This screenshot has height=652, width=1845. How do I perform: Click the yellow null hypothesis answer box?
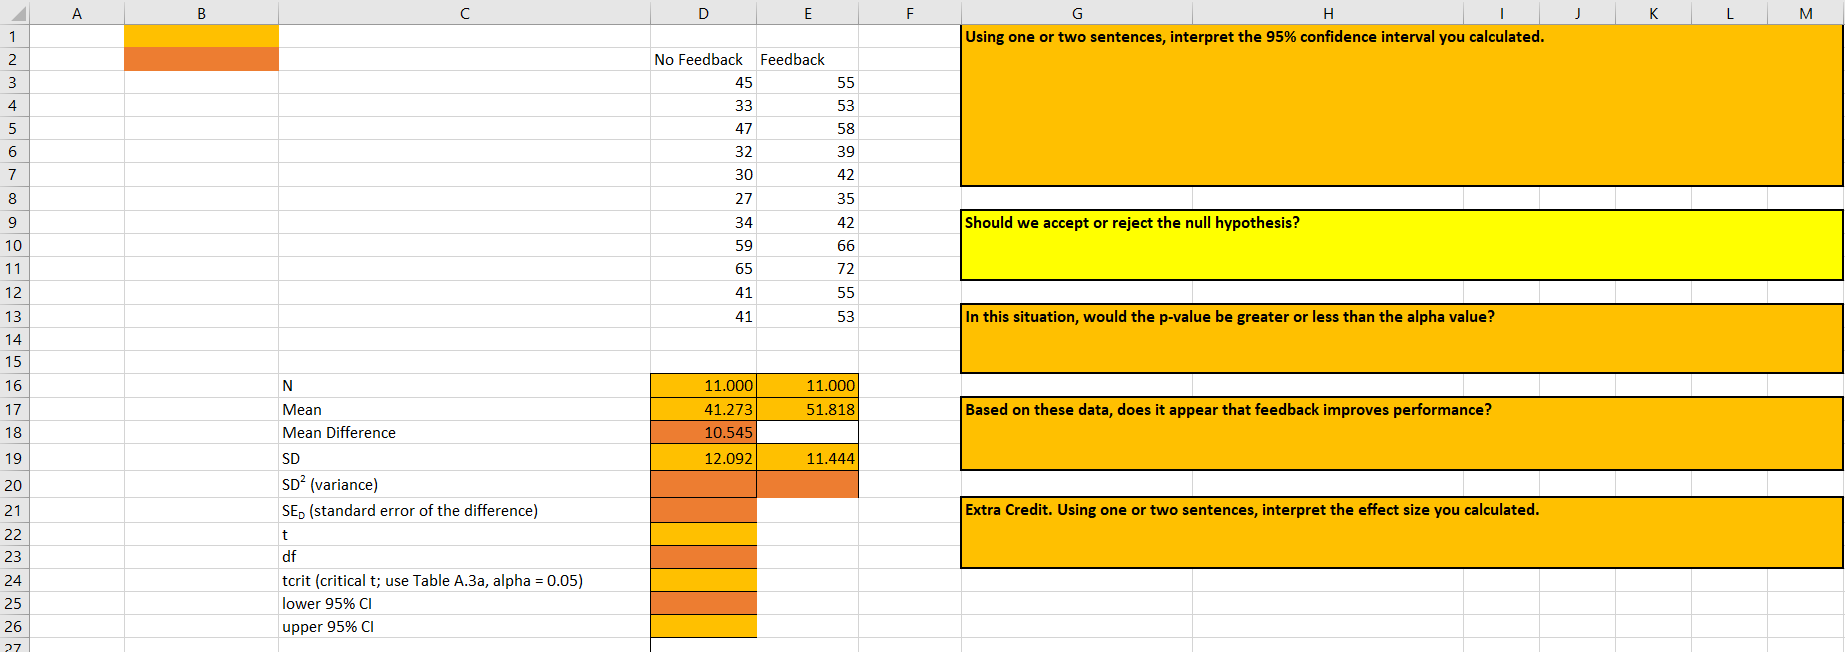click(x=1401, y=245)
